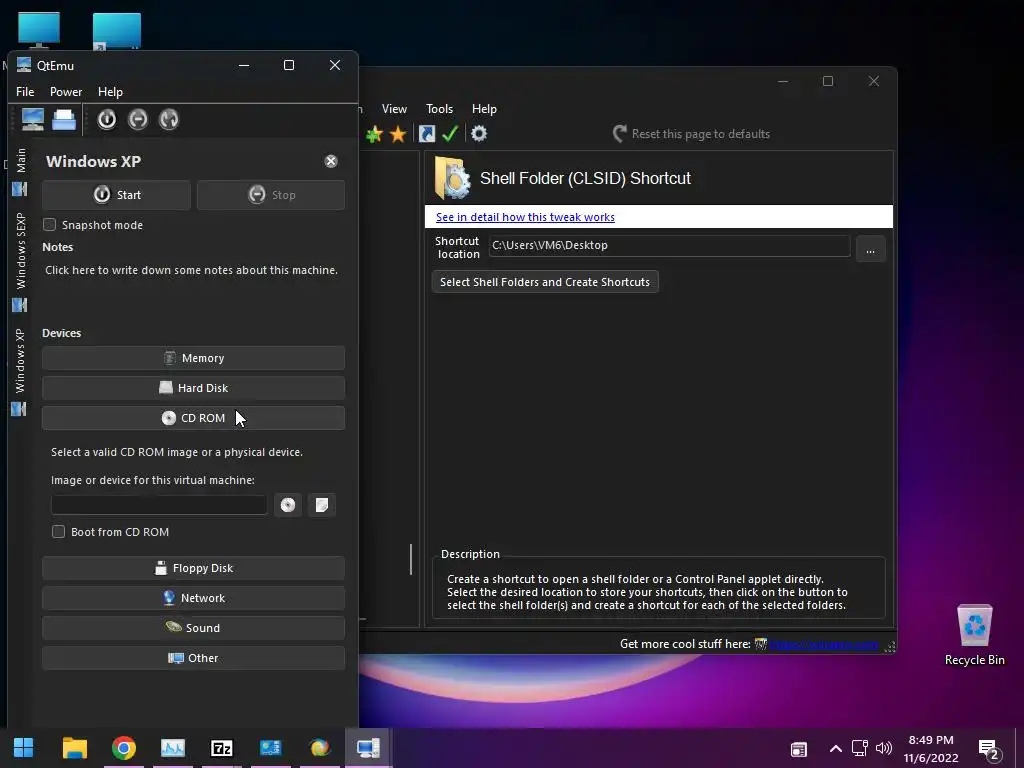1024x768 pixels.
Task: Click the open machine drive toolbar icon
Action: (64, 120)
